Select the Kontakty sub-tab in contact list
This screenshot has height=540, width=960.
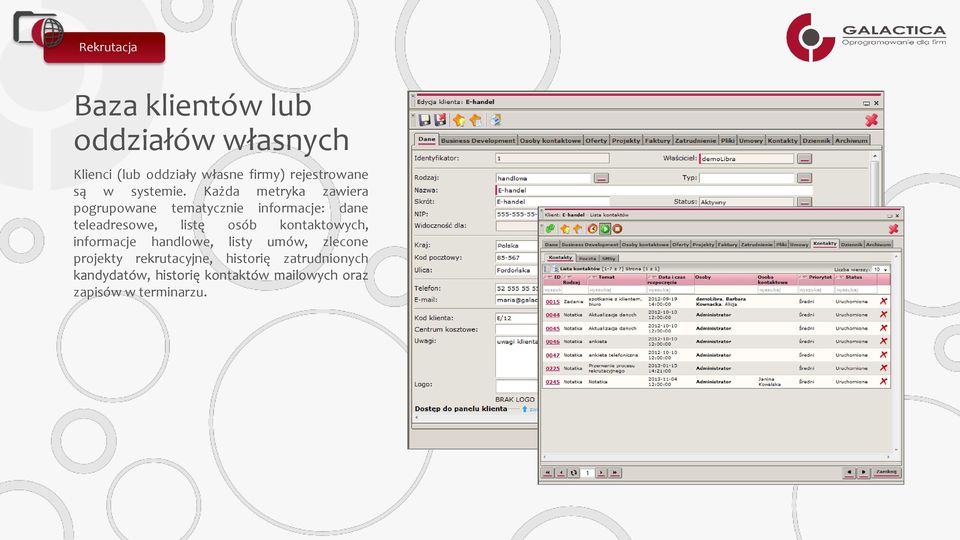tap(560, 258)
